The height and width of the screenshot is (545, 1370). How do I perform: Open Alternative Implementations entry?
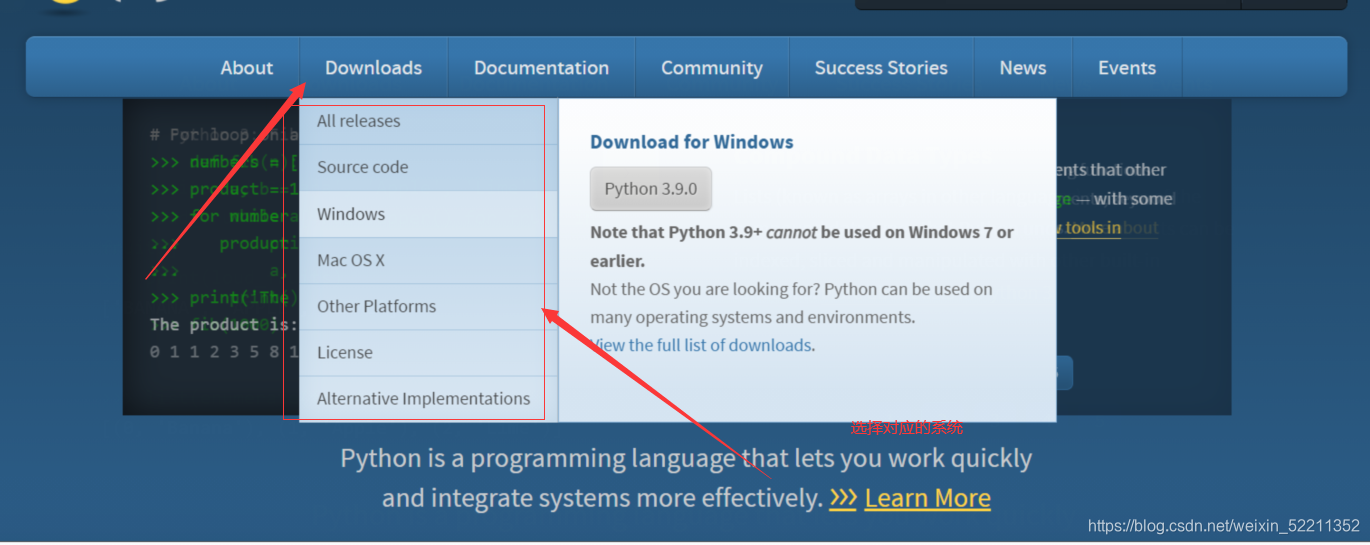pyautogui.click(x=429, y=398)
